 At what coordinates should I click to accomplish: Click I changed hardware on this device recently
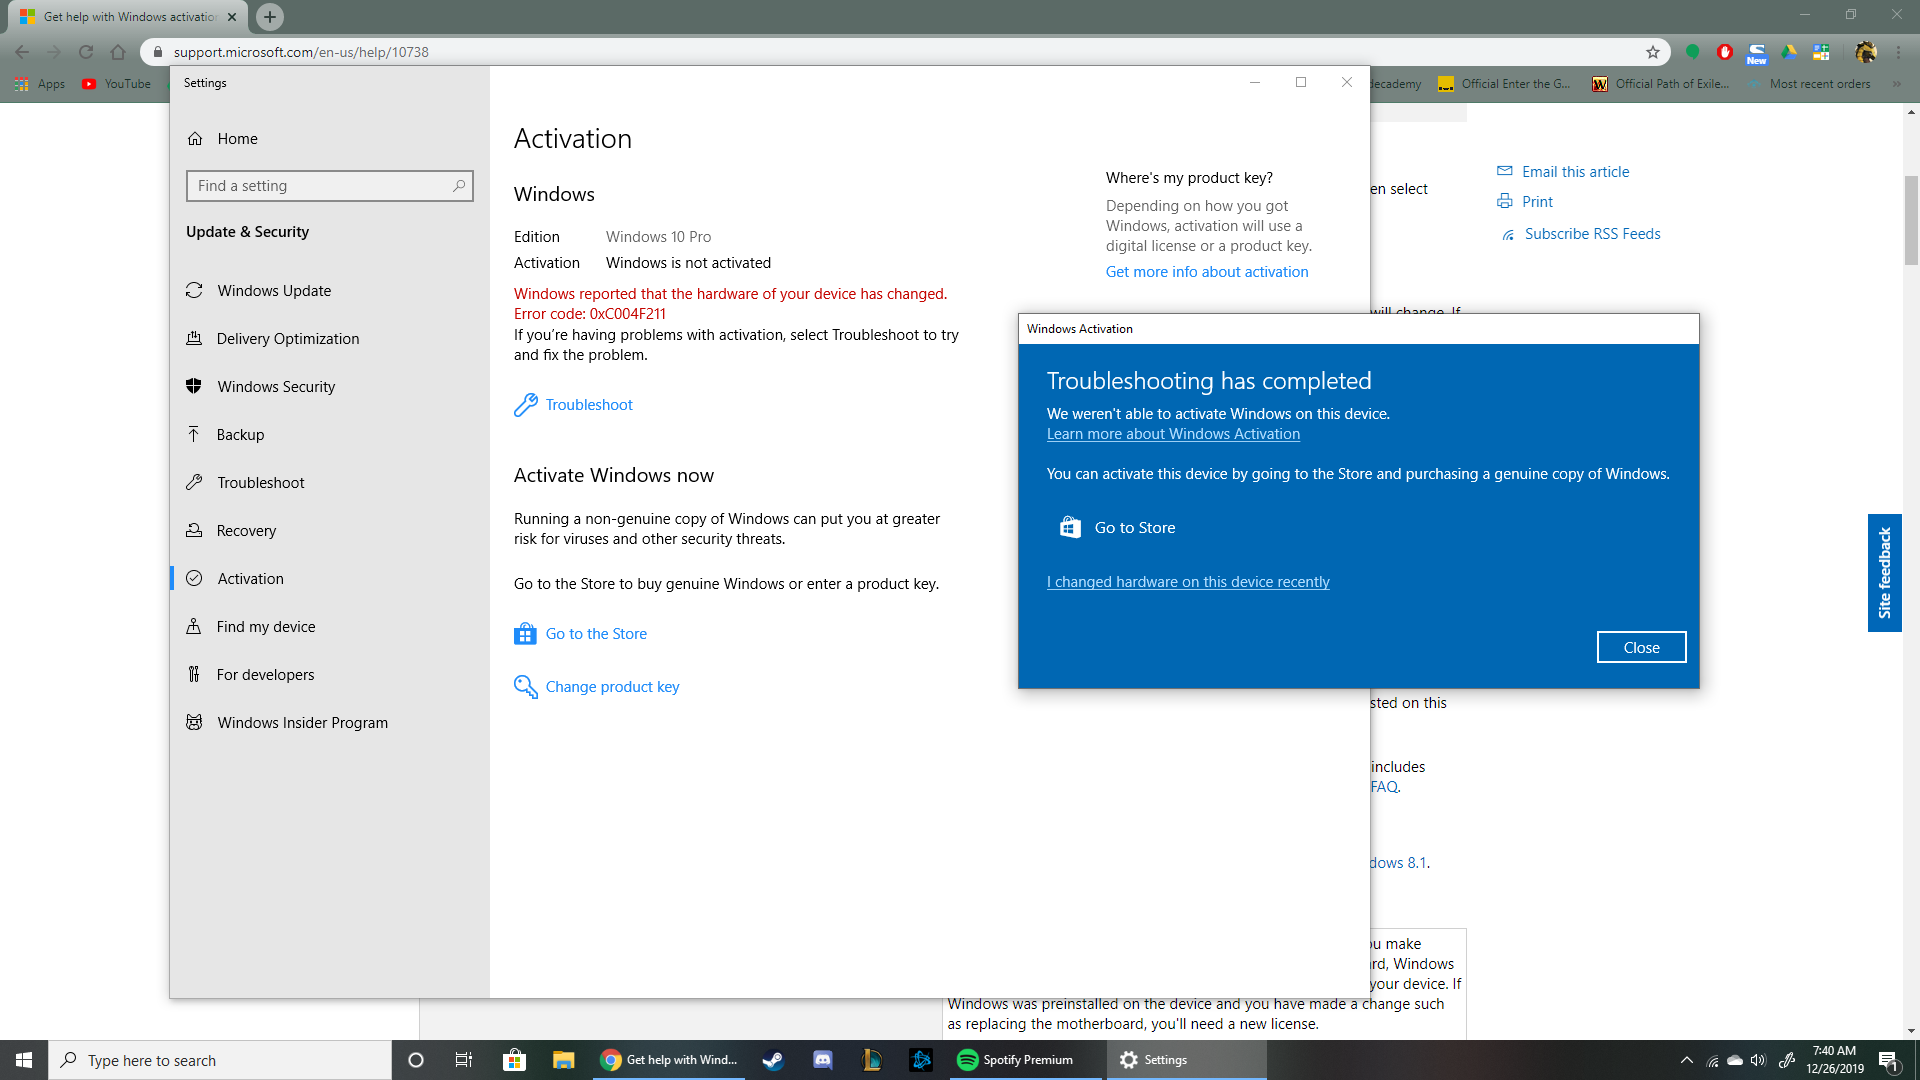click(x=1188, y=582)
